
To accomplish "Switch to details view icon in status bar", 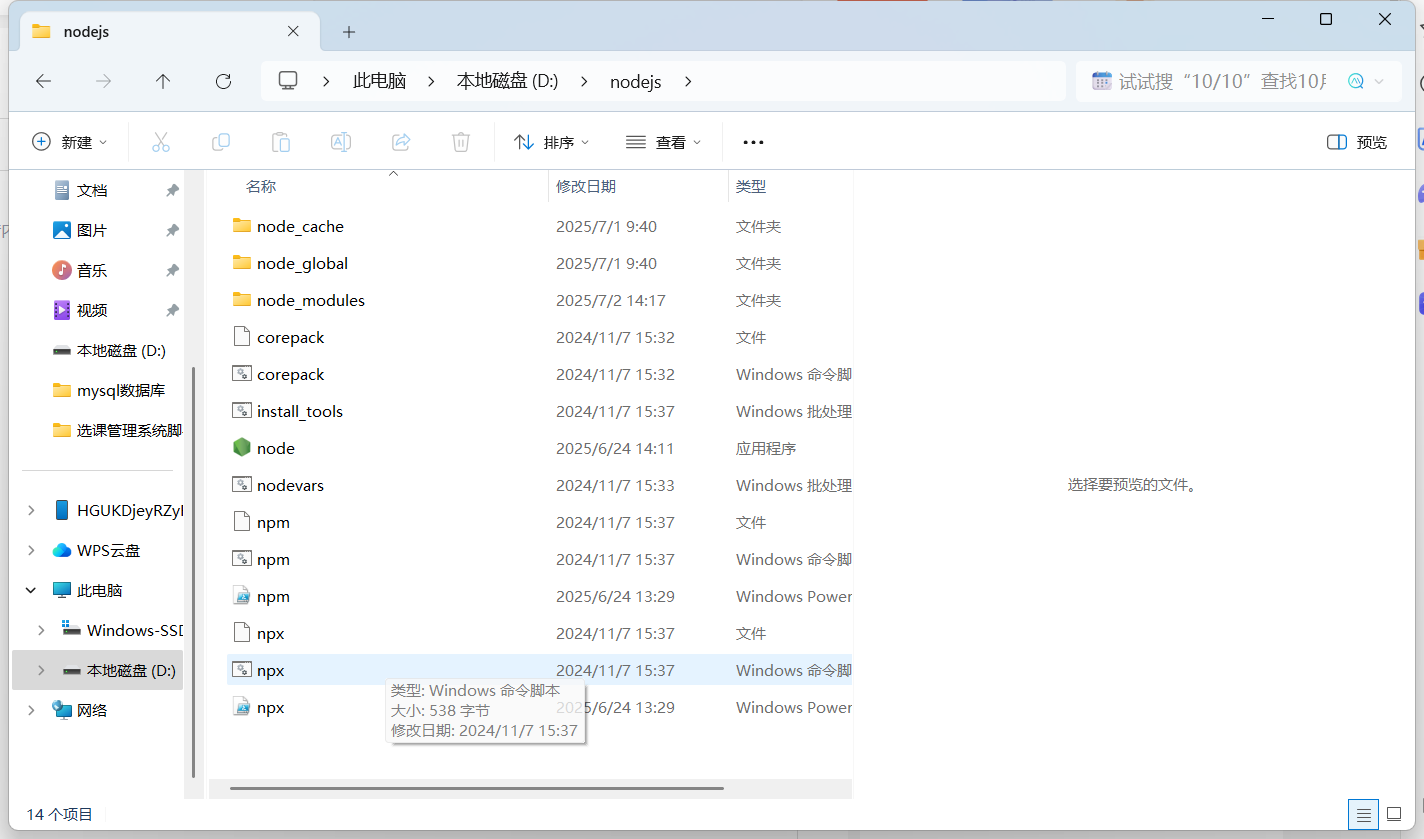I will point(1361,814).
